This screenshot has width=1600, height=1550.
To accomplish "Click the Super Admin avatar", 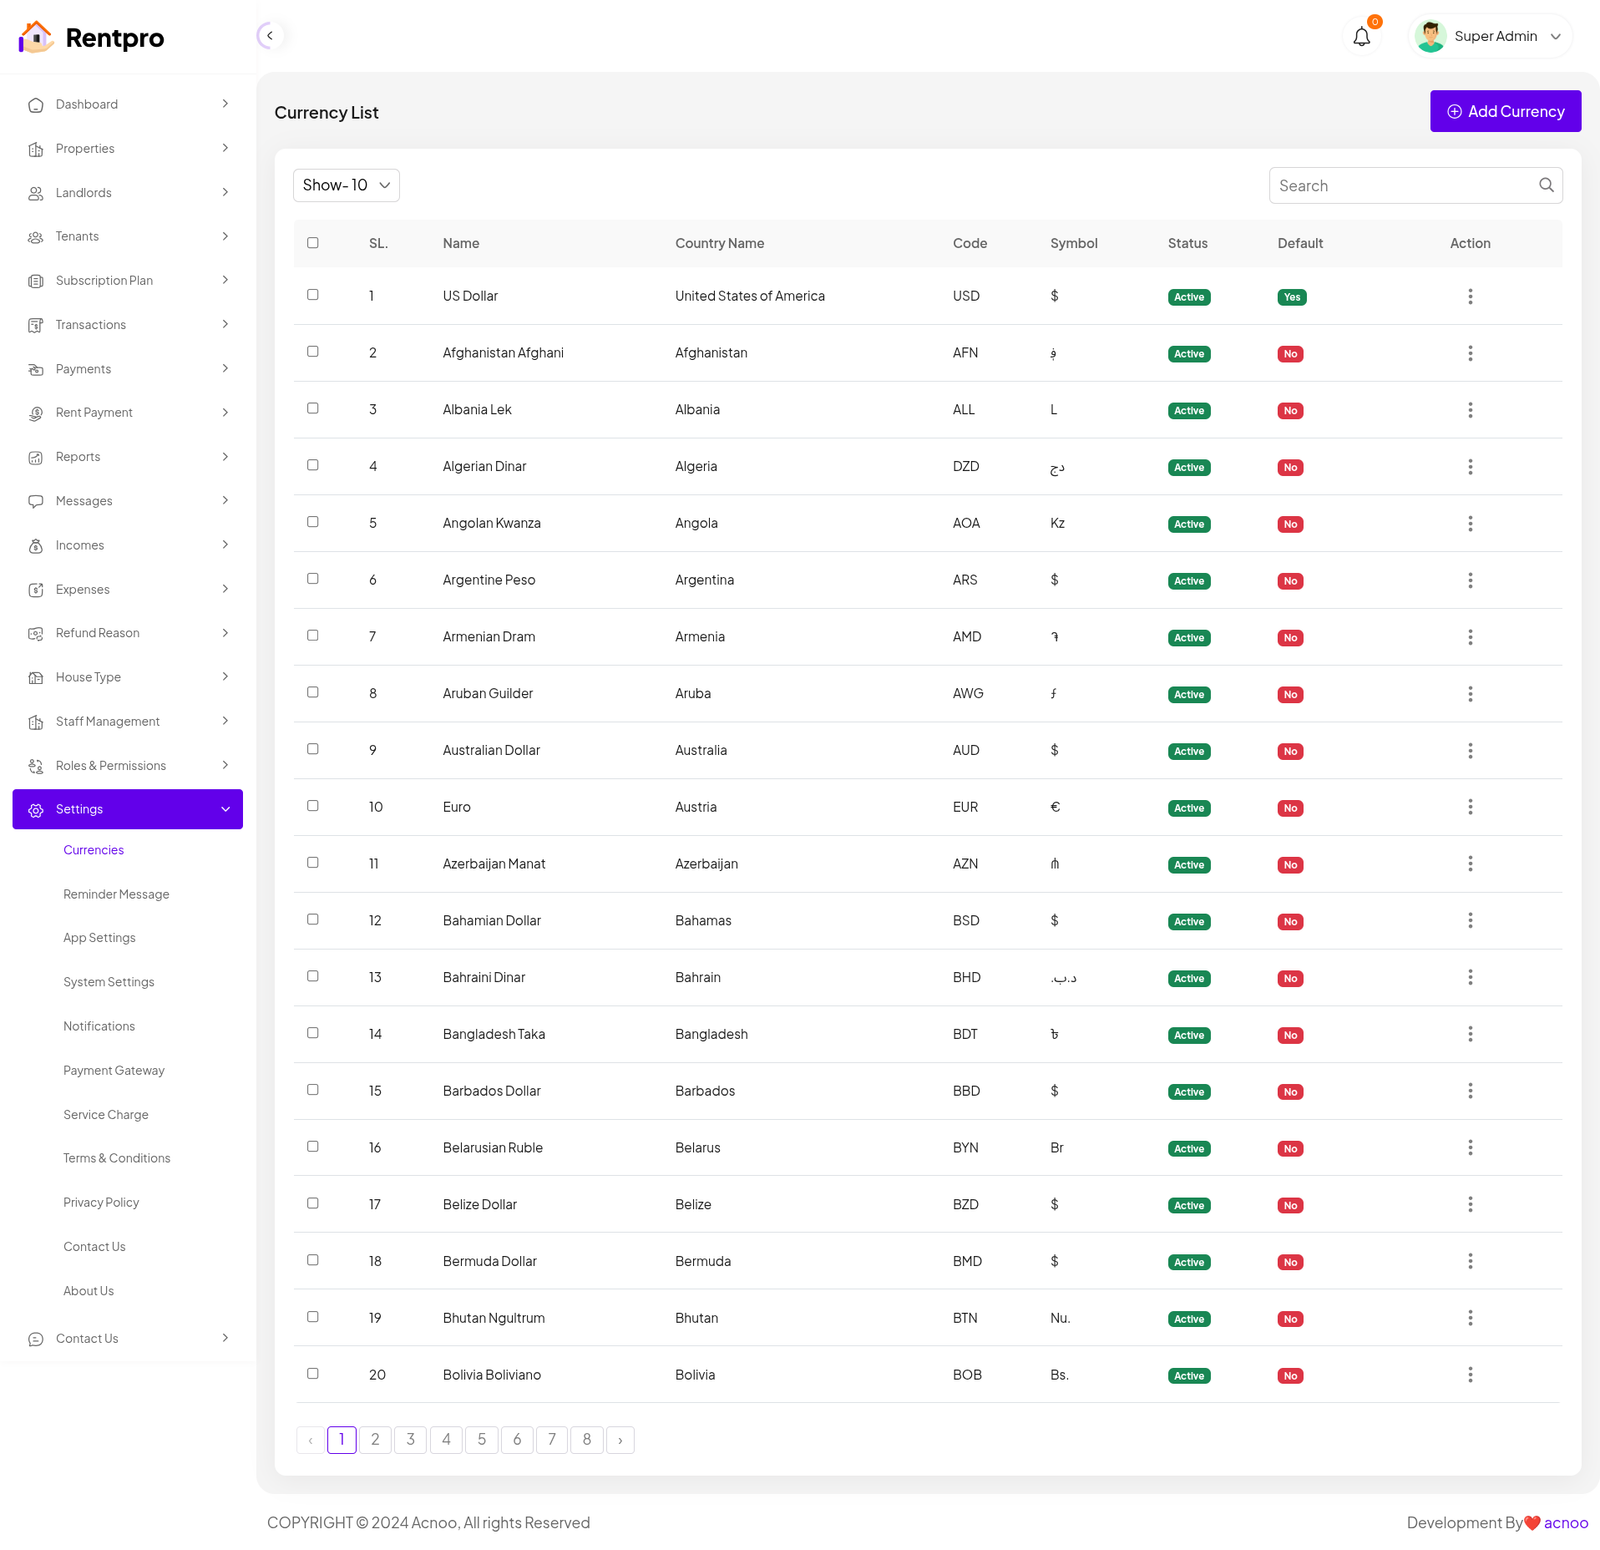I will [1430, 37].
